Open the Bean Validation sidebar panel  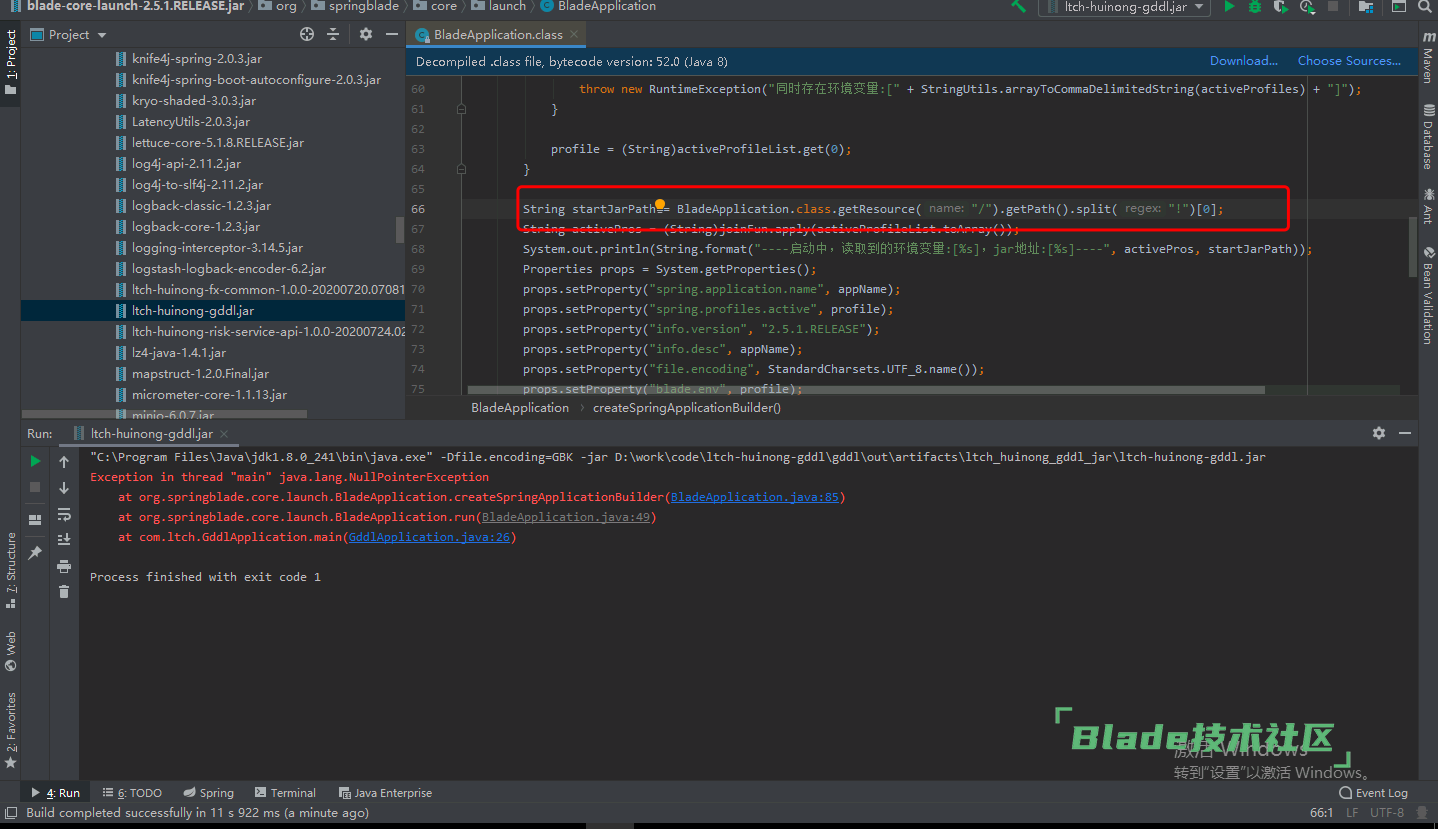click(1427, 295)
